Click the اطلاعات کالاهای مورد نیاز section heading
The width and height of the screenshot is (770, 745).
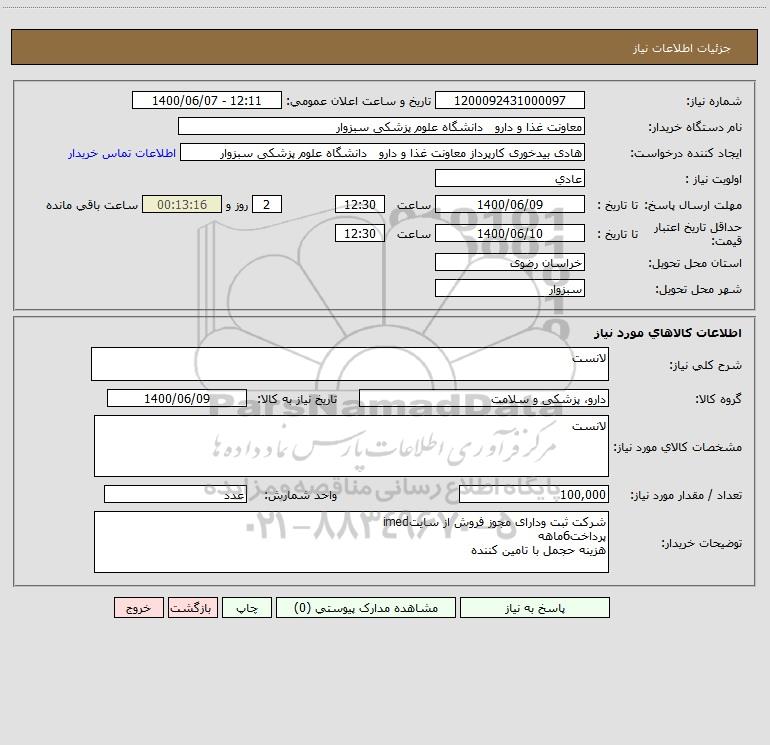coord(668,333)
